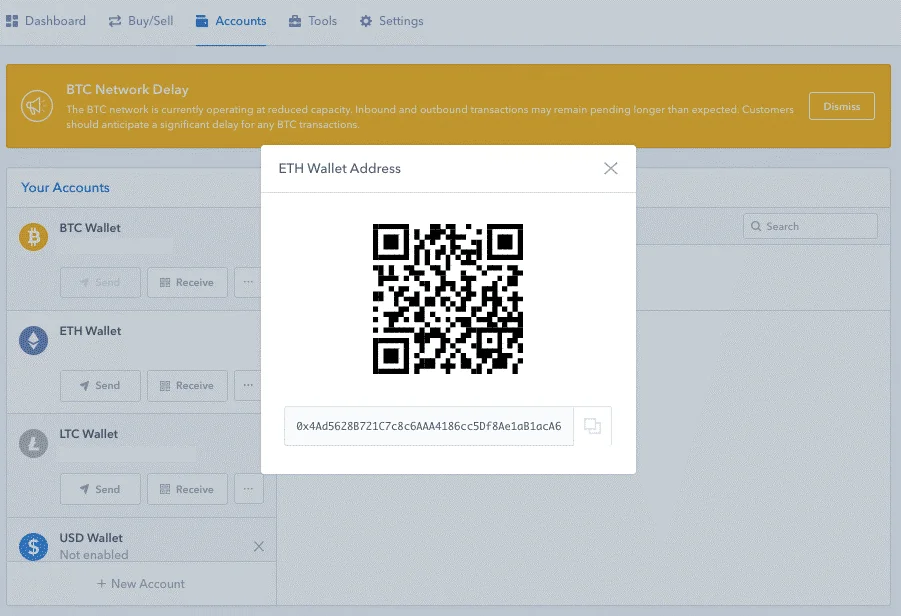Open more options for BTC Wallet
This screenshot has height=616, width=901.
pos(248,282)
